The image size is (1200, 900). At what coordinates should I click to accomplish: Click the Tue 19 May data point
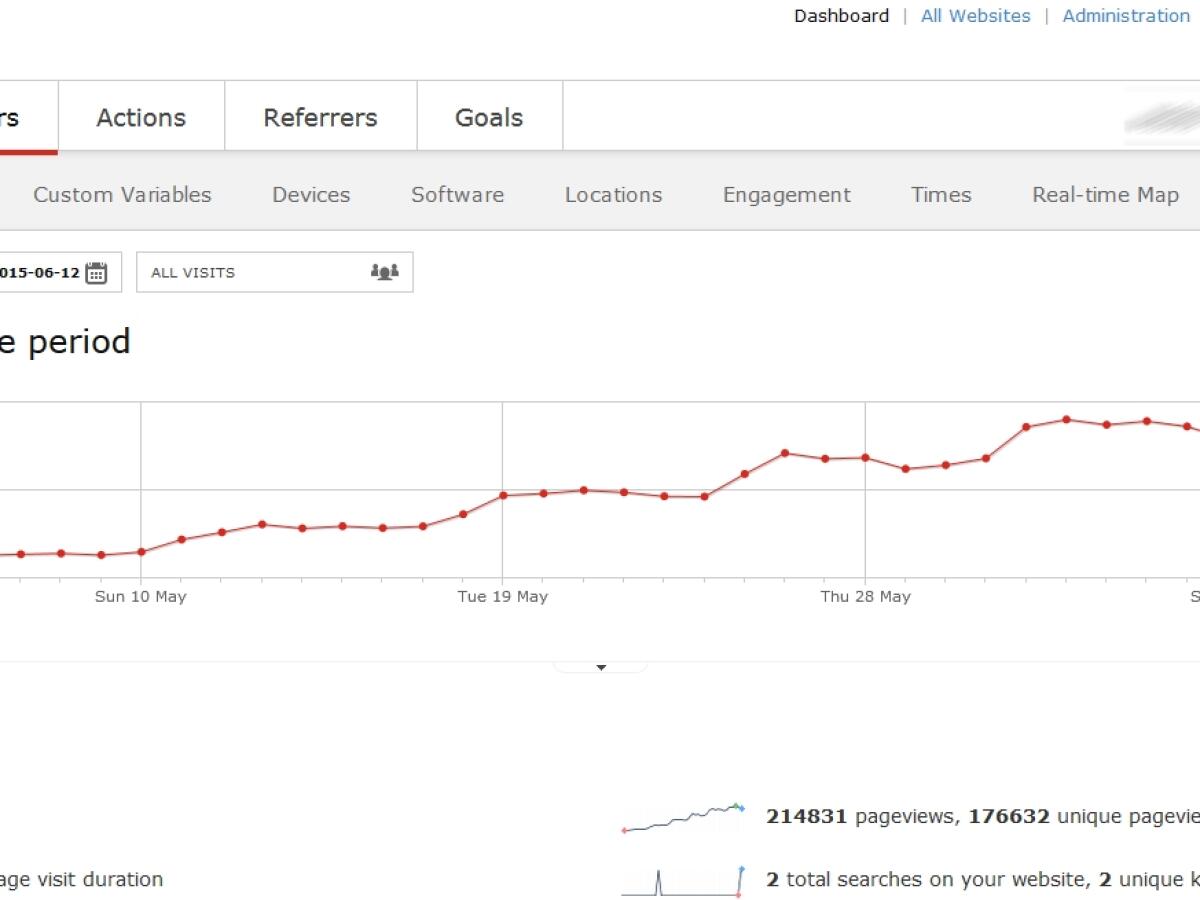click(503, 495)
